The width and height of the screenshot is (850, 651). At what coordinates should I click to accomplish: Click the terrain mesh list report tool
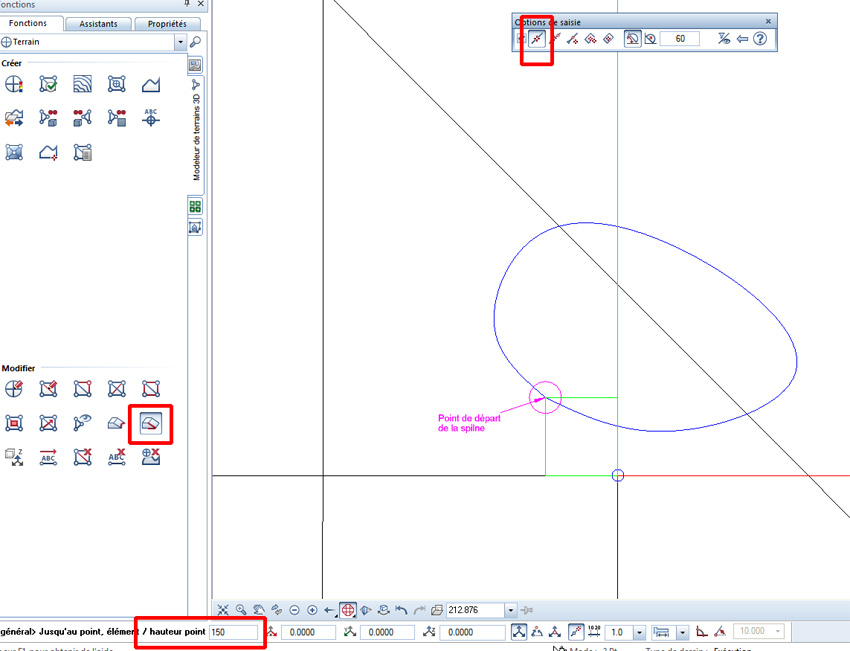coord(82,152)
